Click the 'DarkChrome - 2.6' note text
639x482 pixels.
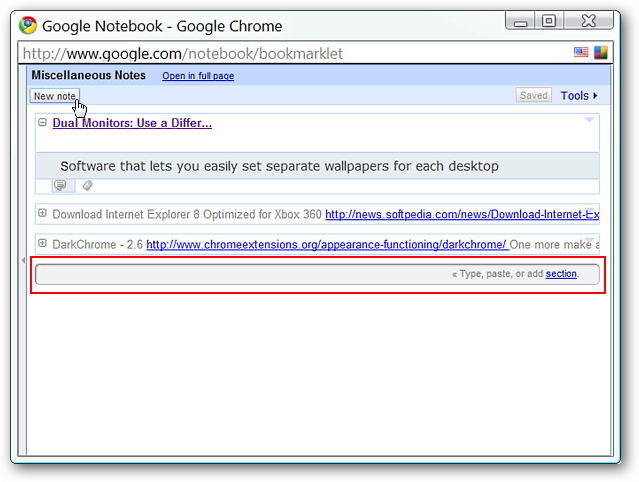point(97,244)
